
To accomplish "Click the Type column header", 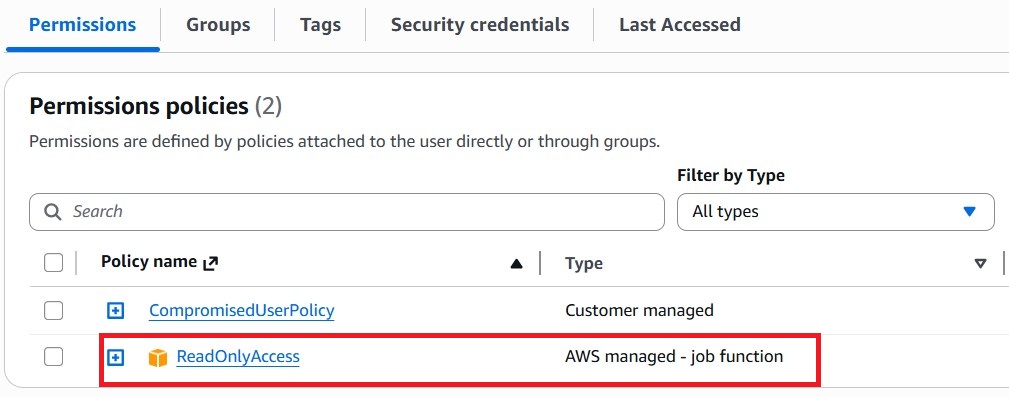I will point(584,263).
